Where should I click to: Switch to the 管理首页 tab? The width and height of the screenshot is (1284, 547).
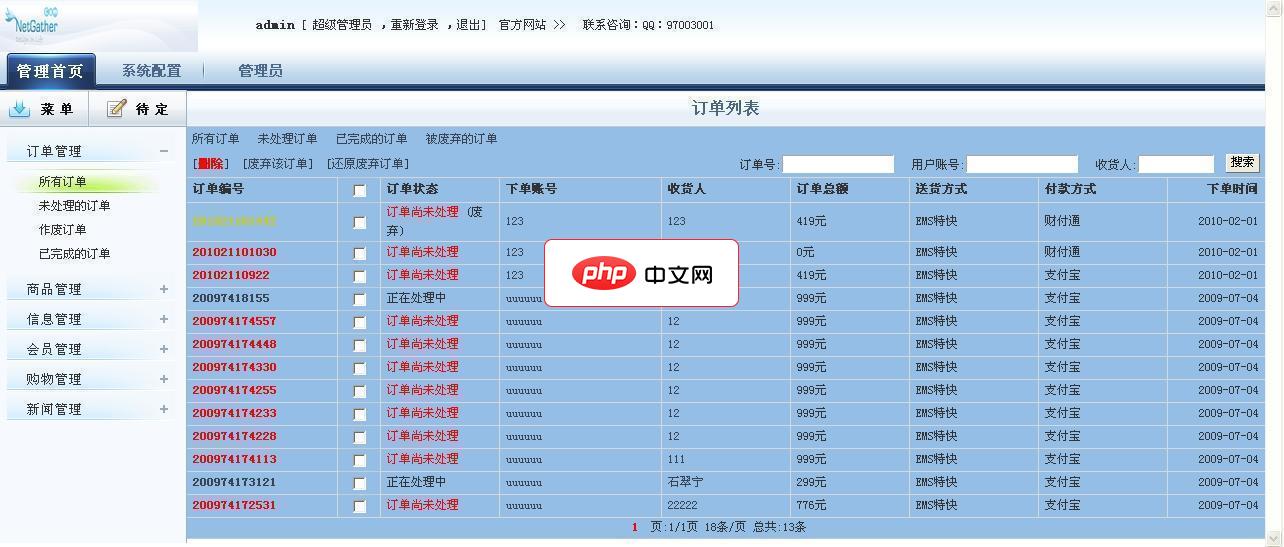51,71
